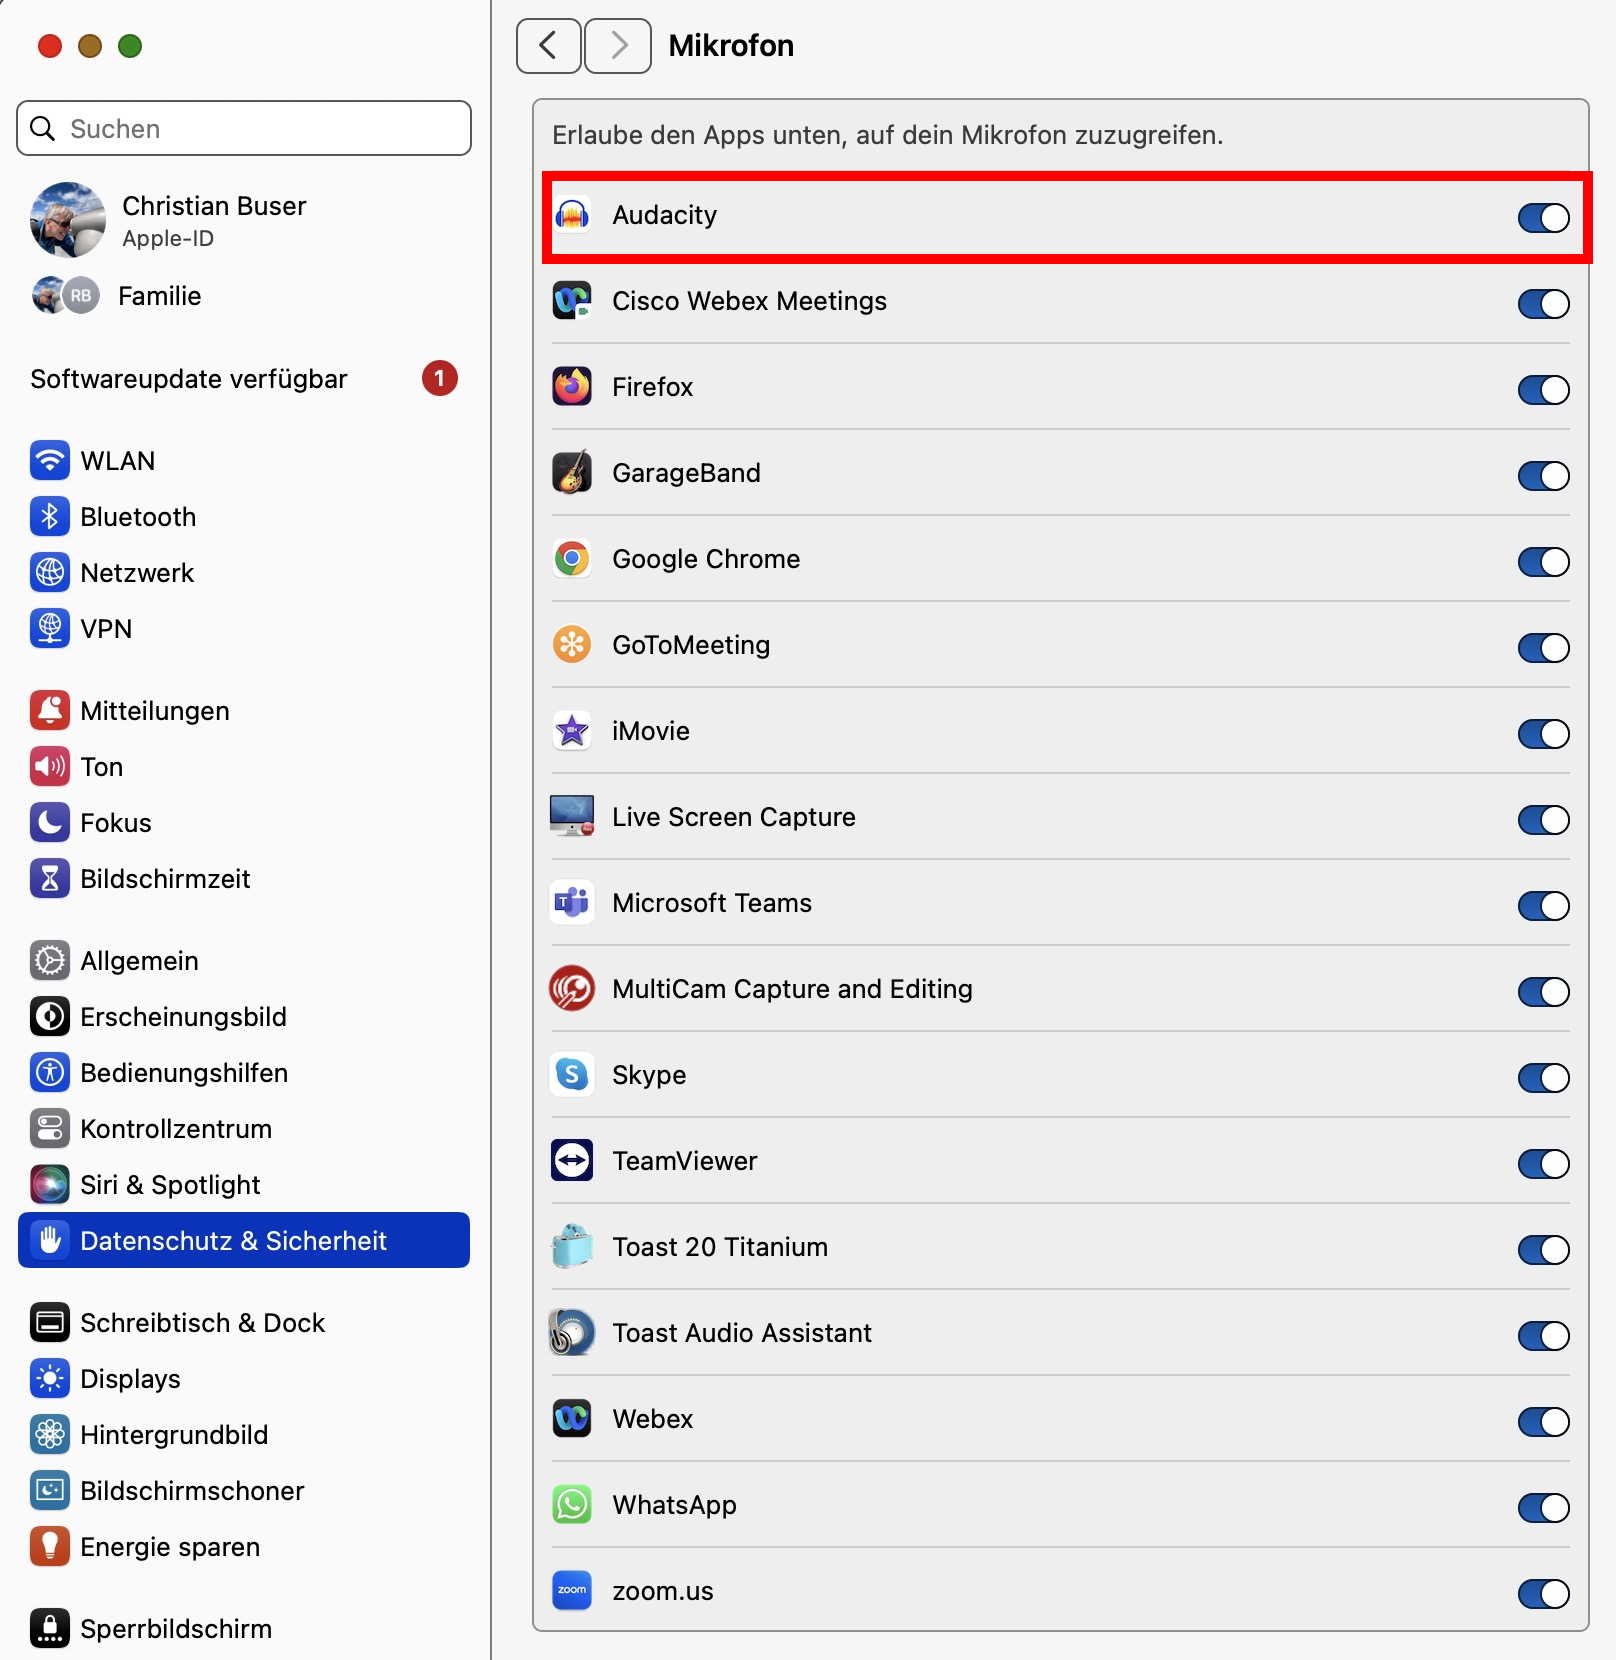
Task: Select Datenschutz & Sicherheit in sidebar
Action: [x=244, y=1241]
